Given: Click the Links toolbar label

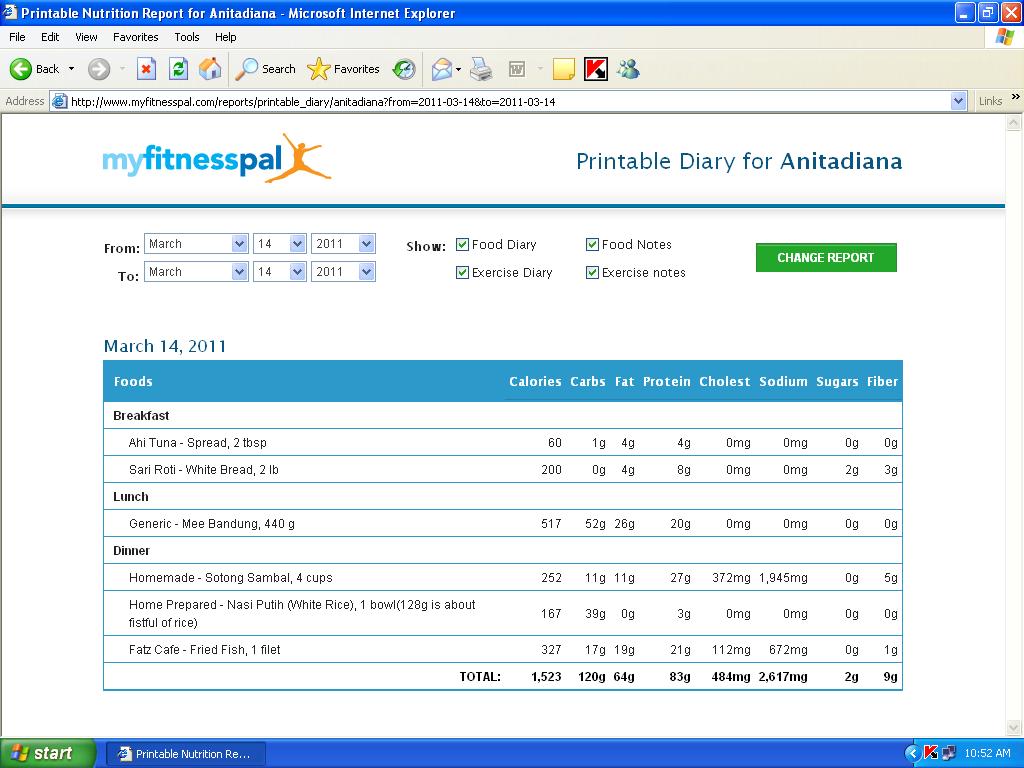Looking at the screenshot, I should pyautogui.click(x=990, y=101).
